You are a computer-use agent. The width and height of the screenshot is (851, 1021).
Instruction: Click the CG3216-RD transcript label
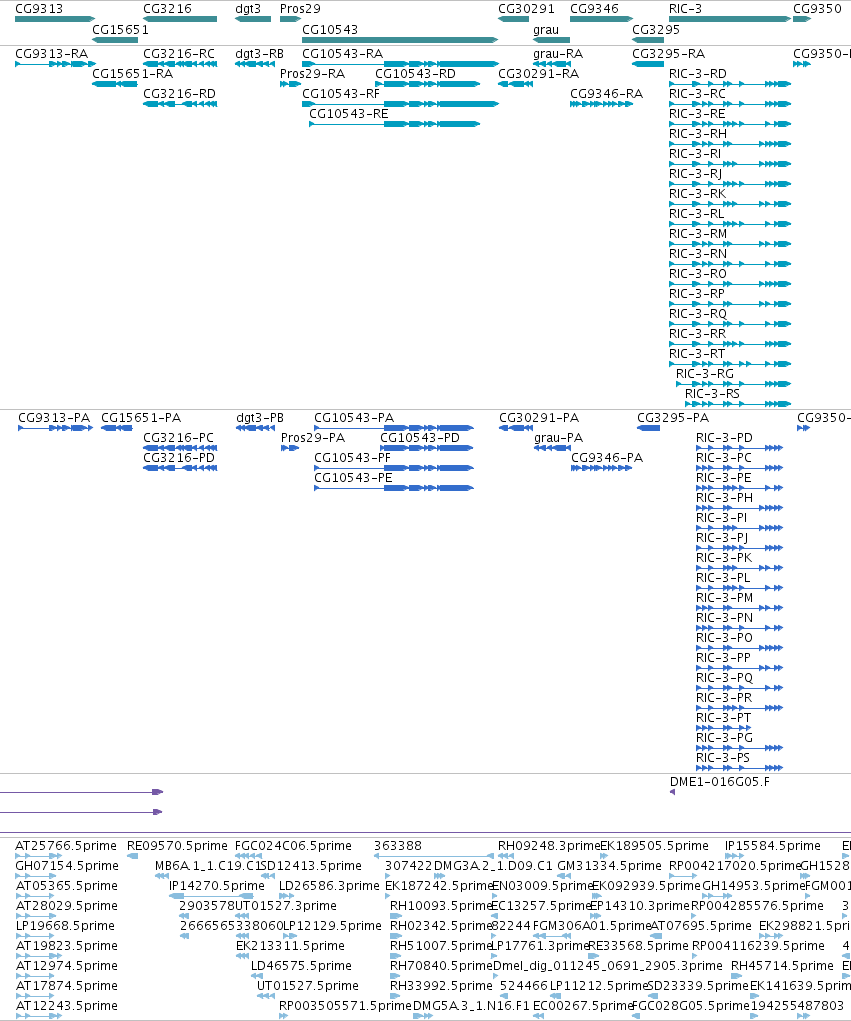(179, 93)
